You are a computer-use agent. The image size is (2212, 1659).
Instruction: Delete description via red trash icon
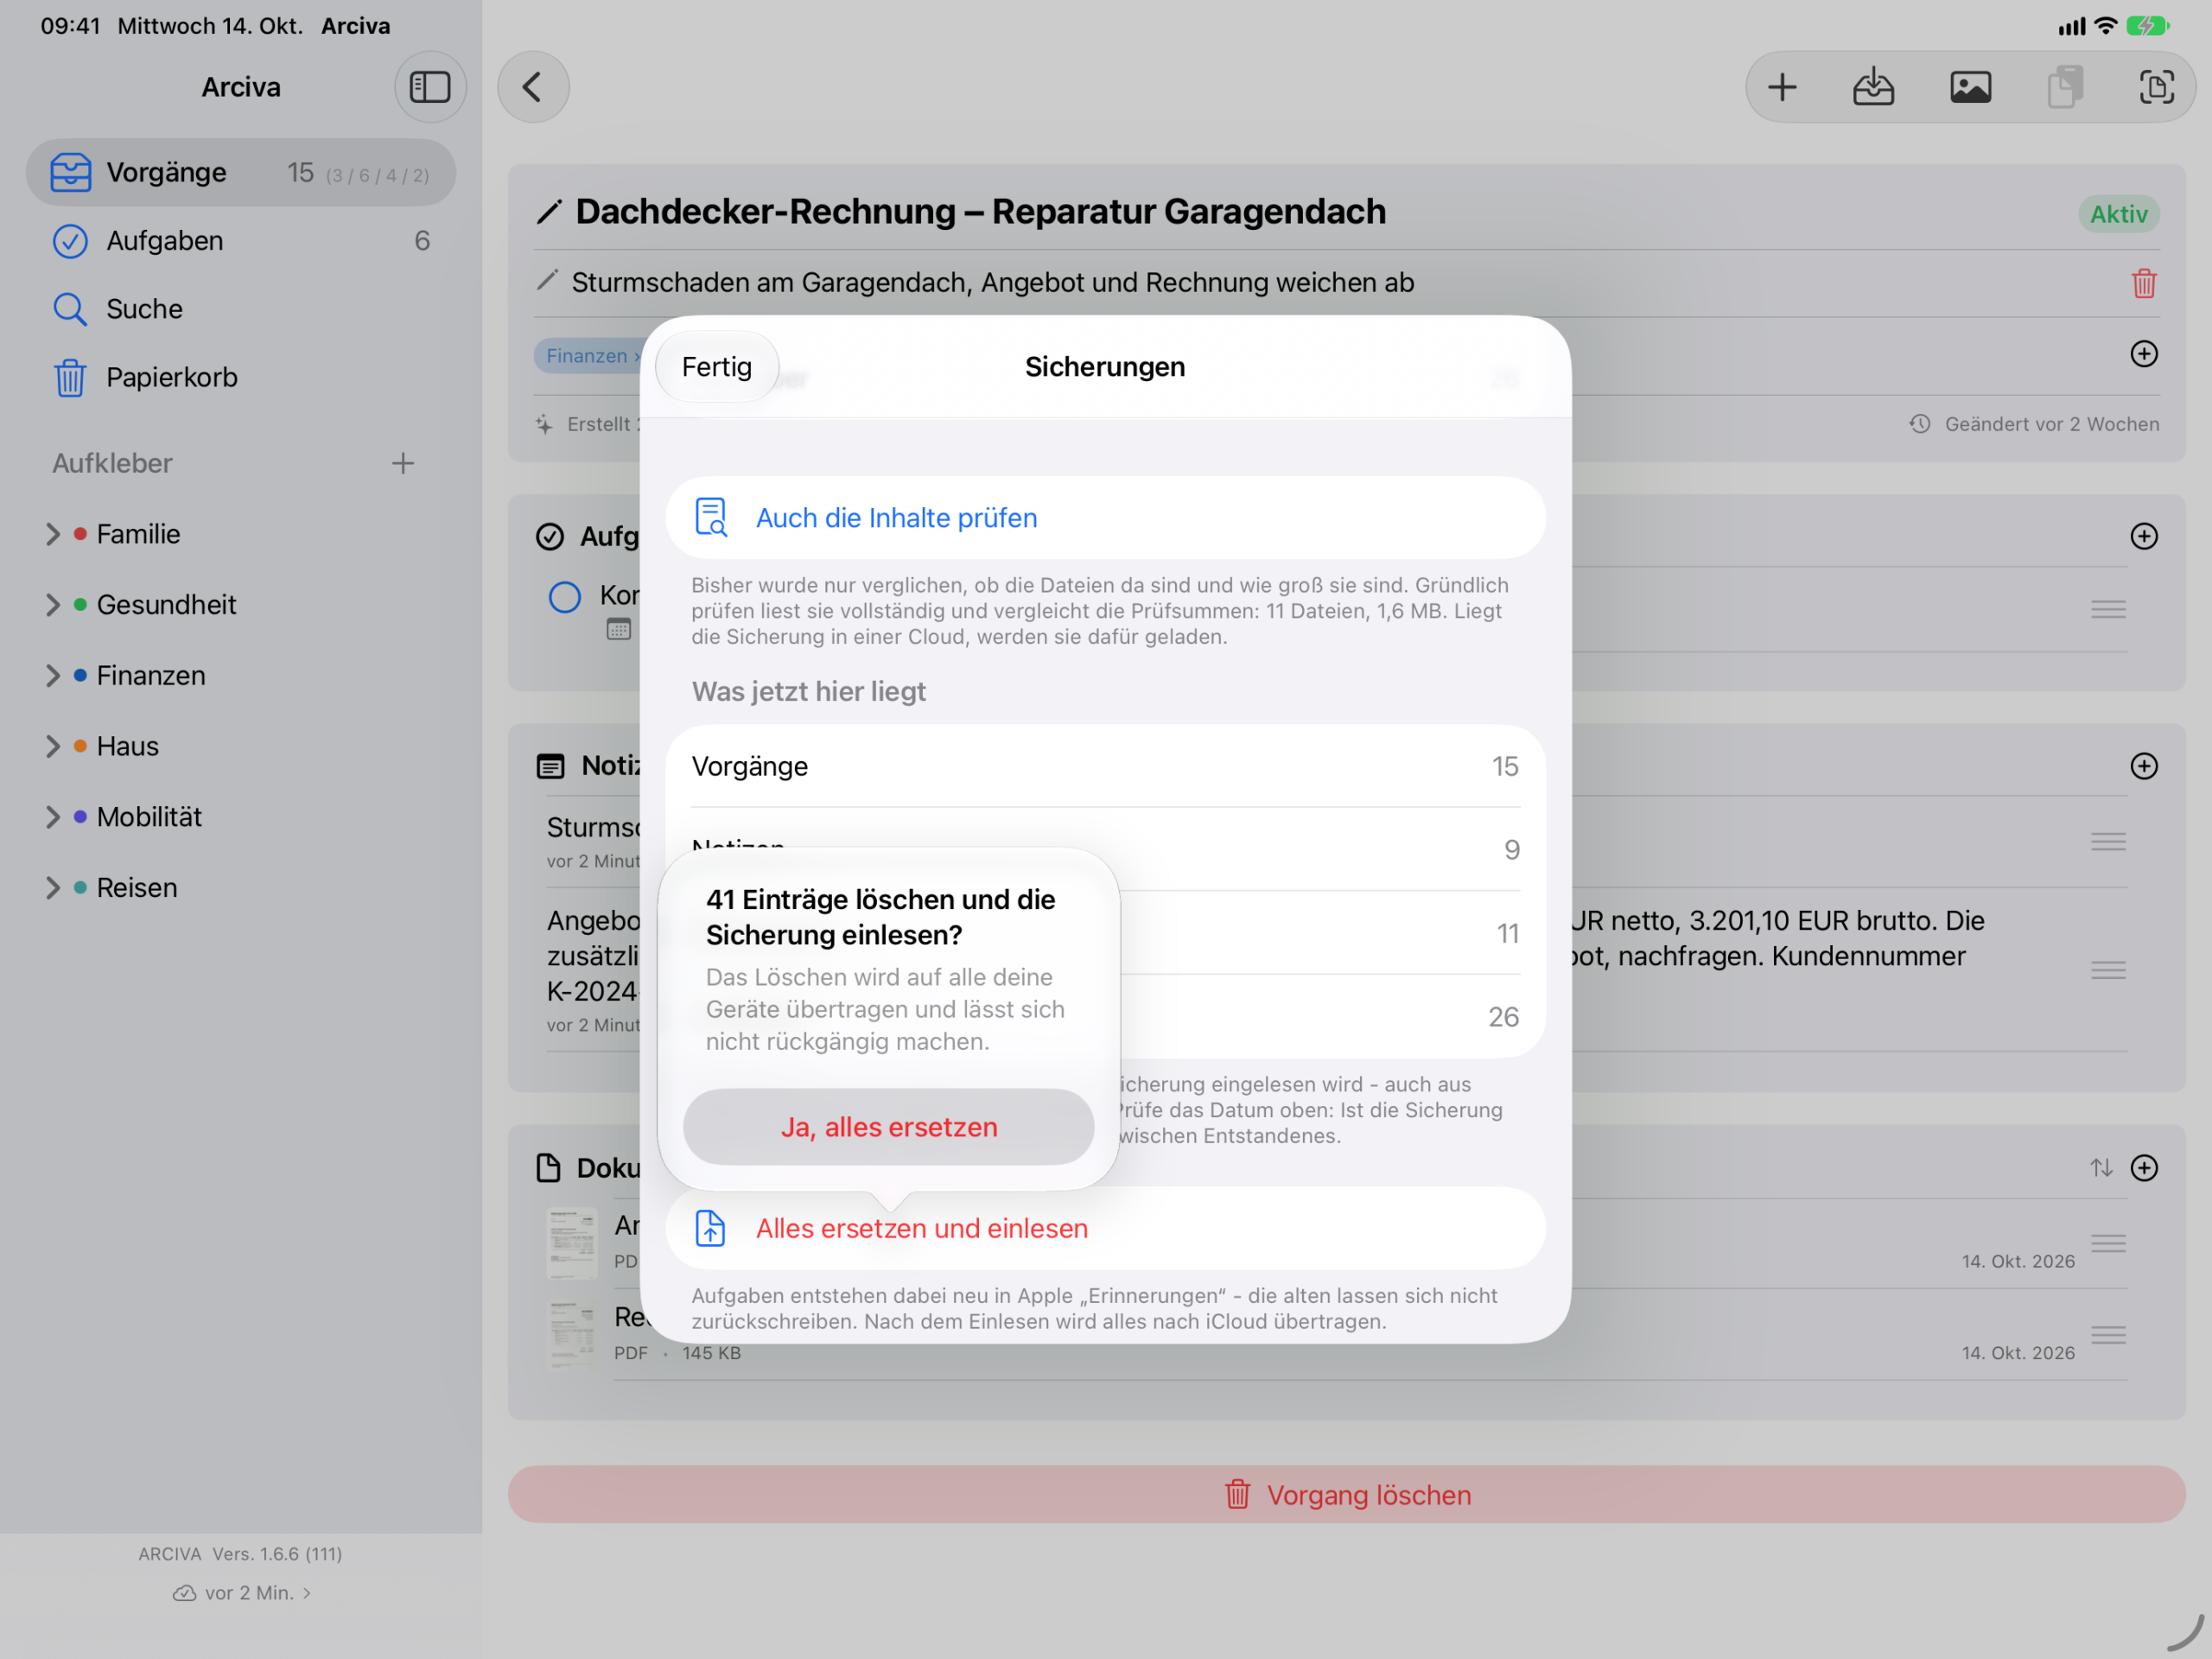pyautogui.click(x=2144, y=283)
